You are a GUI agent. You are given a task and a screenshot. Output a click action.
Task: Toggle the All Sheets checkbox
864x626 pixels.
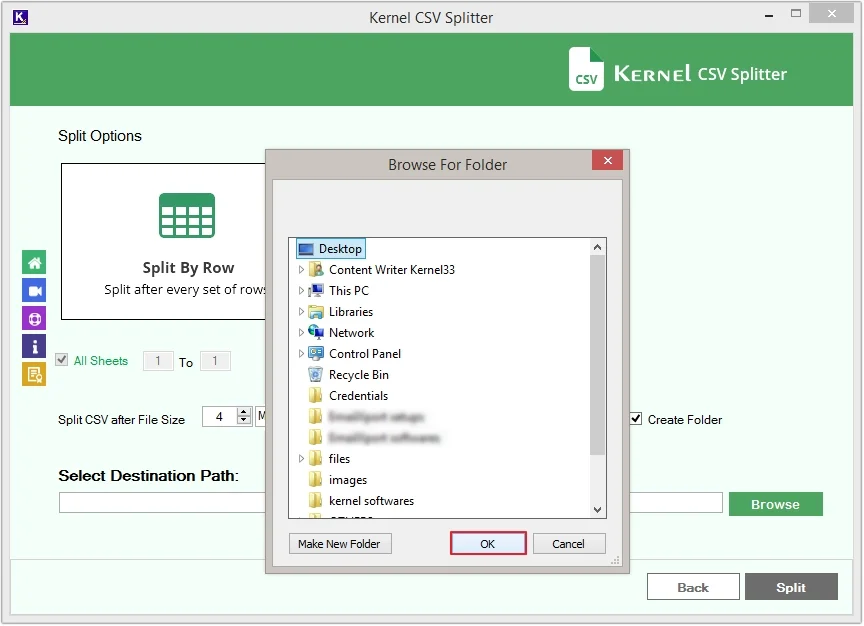click(62, 360)
